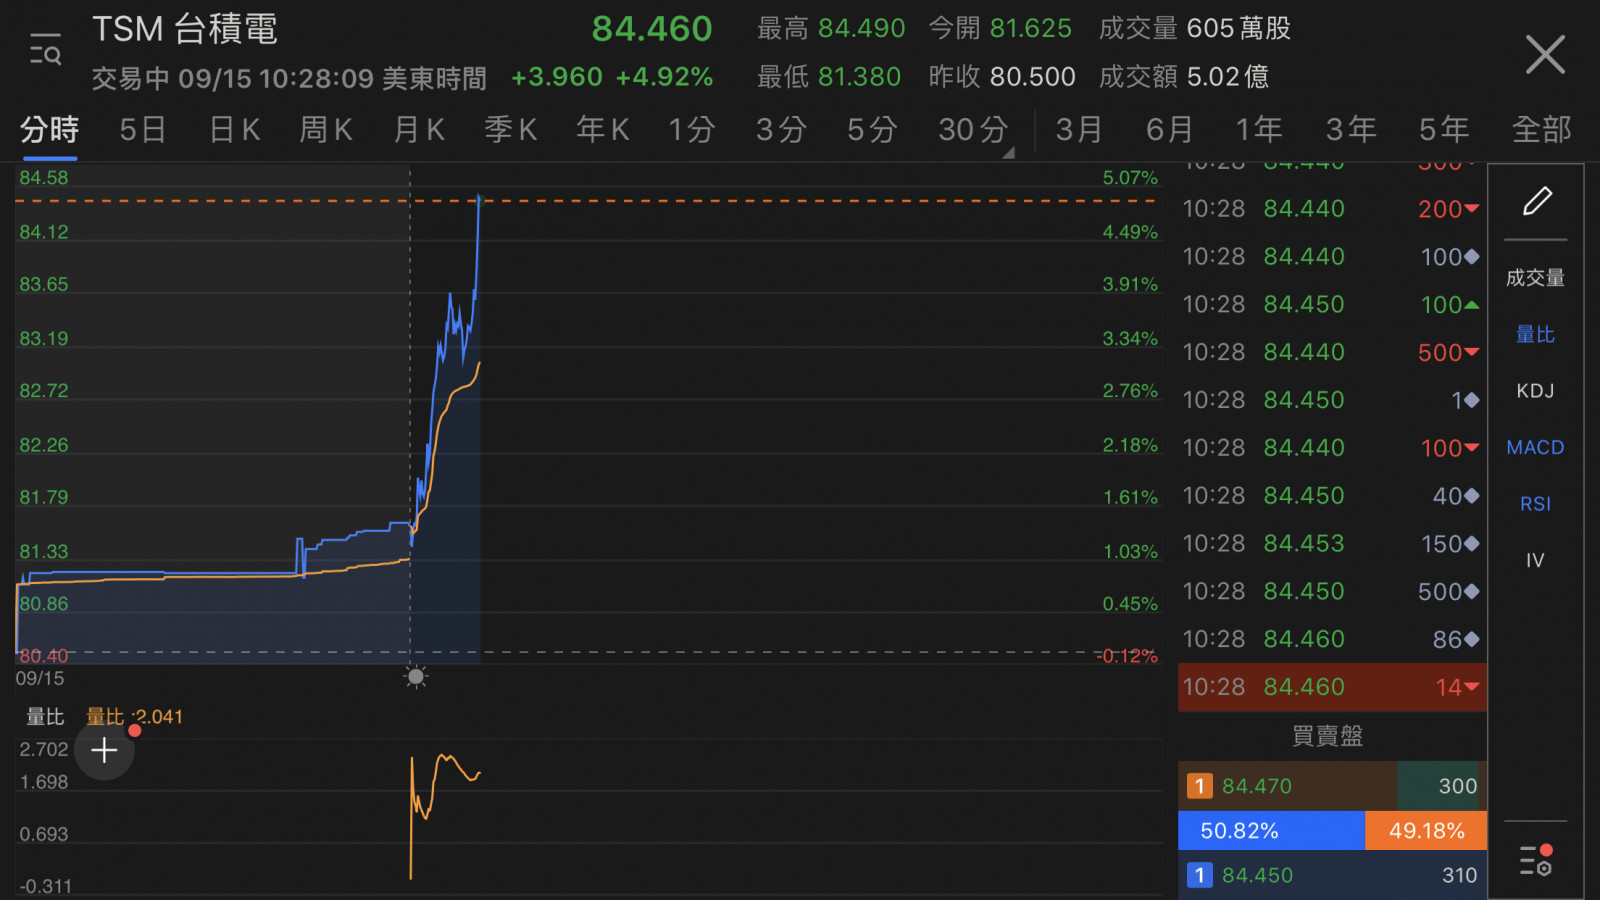Tap the 買賣盤 order book heading
1600x900 pixels.
(x=1328, y=736)
